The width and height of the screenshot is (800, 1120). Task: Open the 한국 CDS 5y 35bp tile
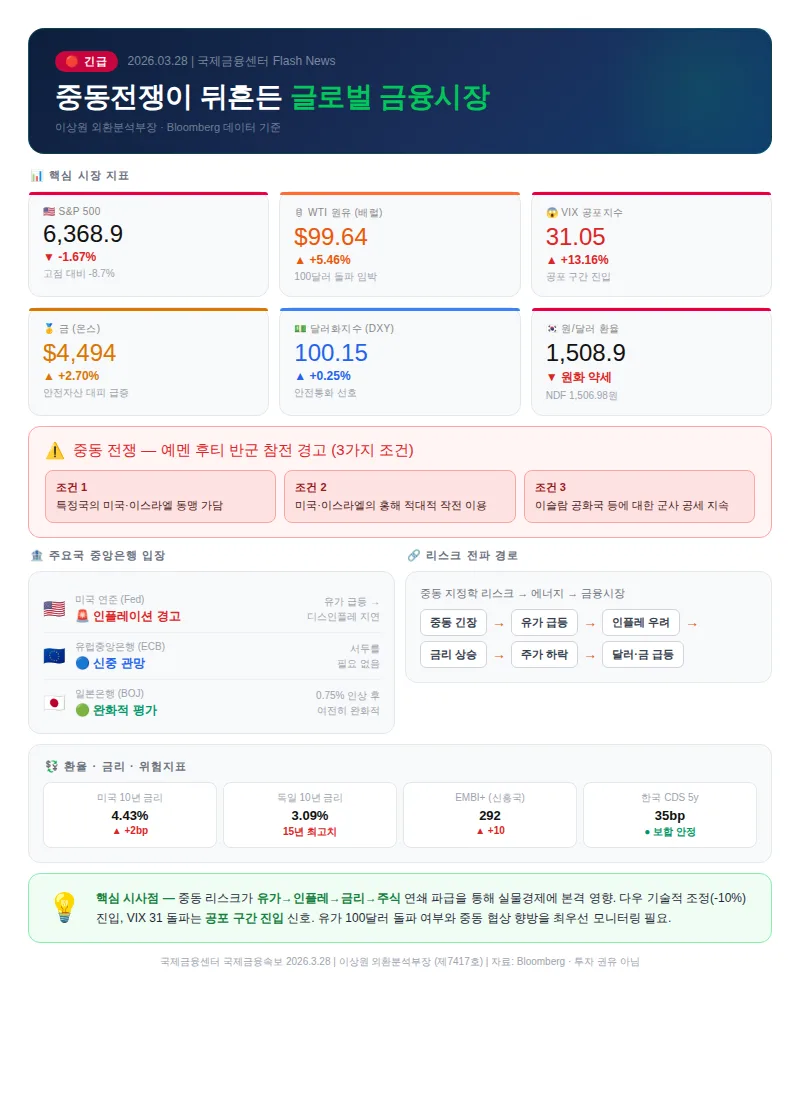[670, 815]
